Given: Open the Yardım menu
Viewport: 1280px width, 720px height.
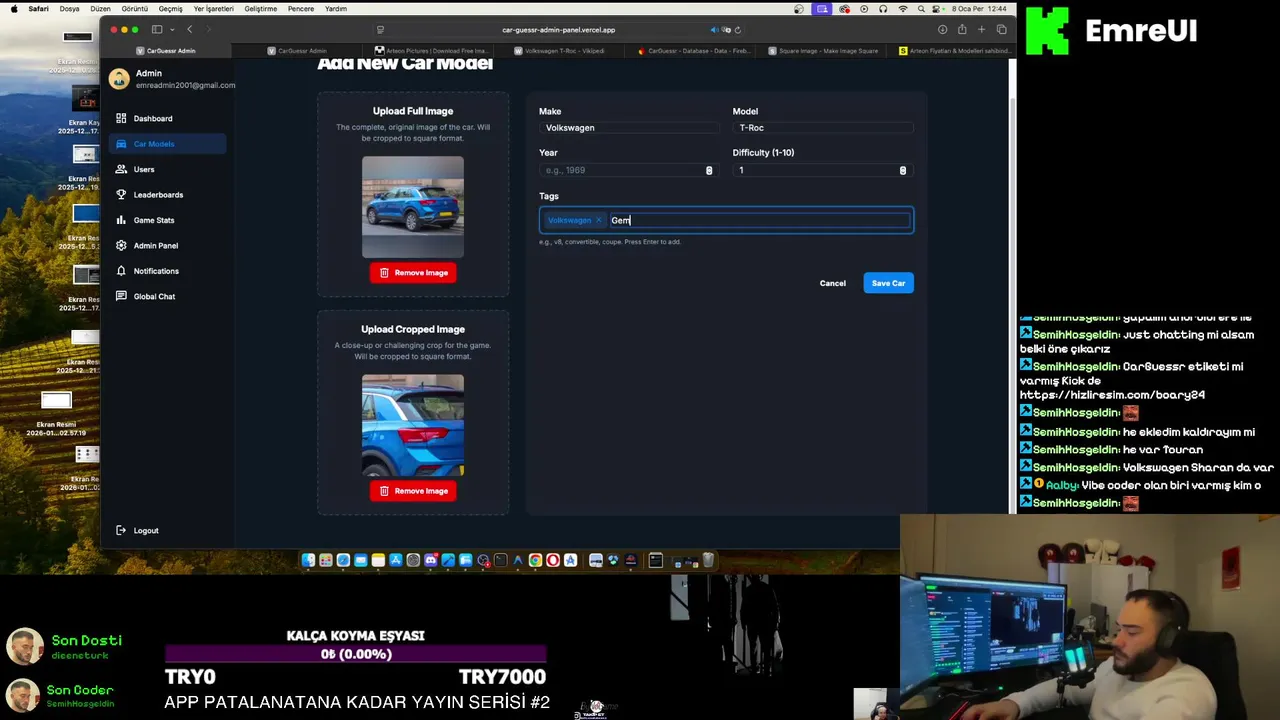Looking at the screenshot, I should coord(336,9).
